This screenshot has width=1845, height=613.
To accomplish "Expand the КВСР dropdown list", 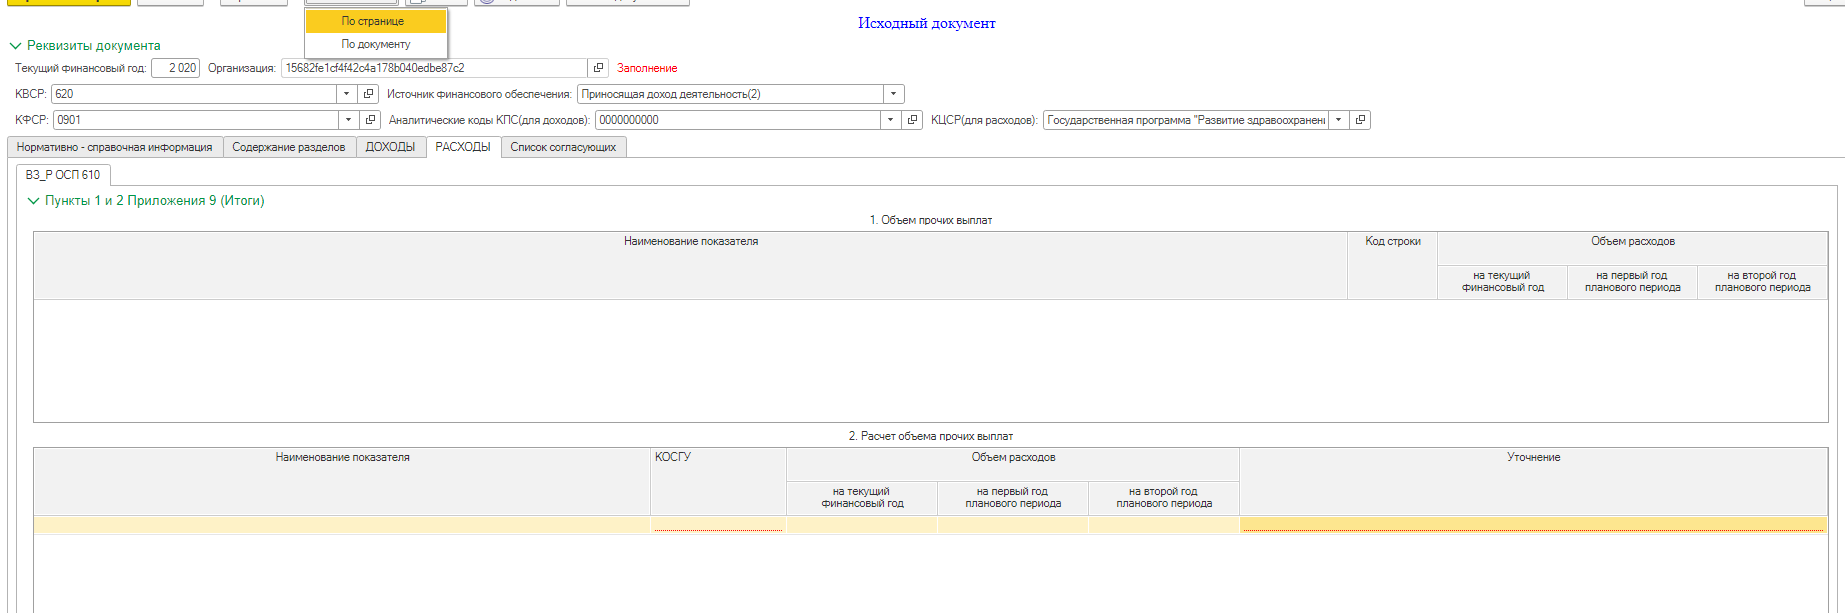I will tap(346, 94).
